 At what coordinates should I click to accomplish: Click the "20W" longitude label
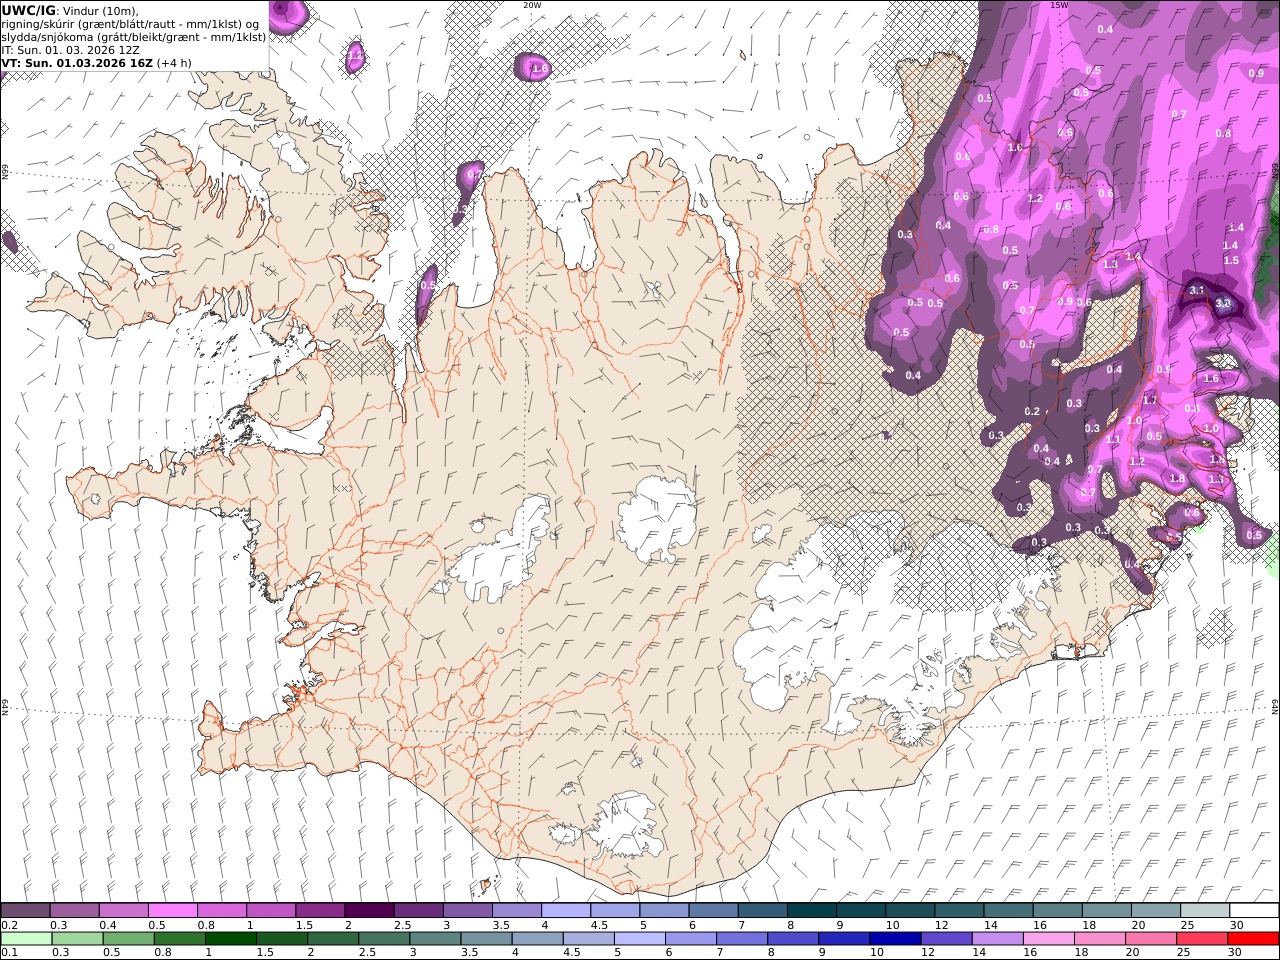coord(532,5)
